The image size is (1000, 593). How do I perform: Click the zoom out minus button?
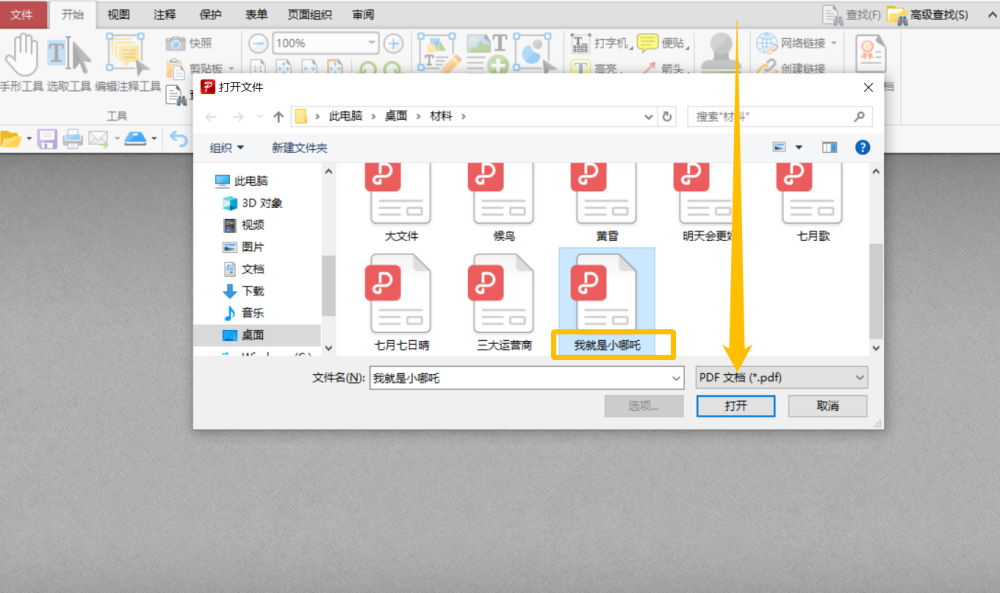point(258,43)
